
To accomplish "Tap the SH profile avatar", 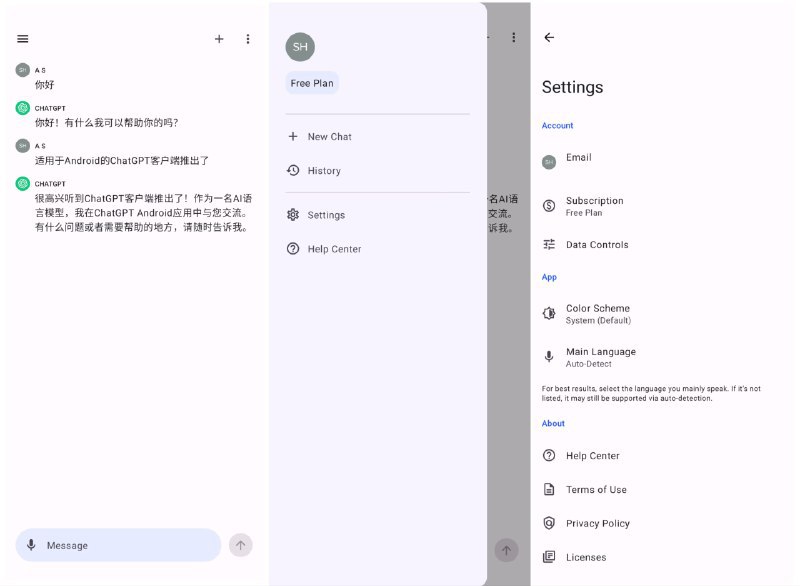I will (300, 46).
